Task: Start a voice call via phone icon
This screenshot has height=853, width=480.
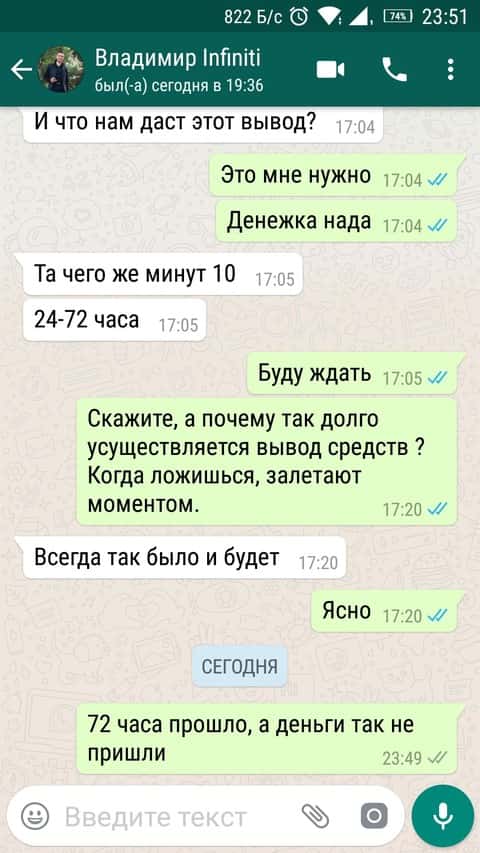Action: 395,70
